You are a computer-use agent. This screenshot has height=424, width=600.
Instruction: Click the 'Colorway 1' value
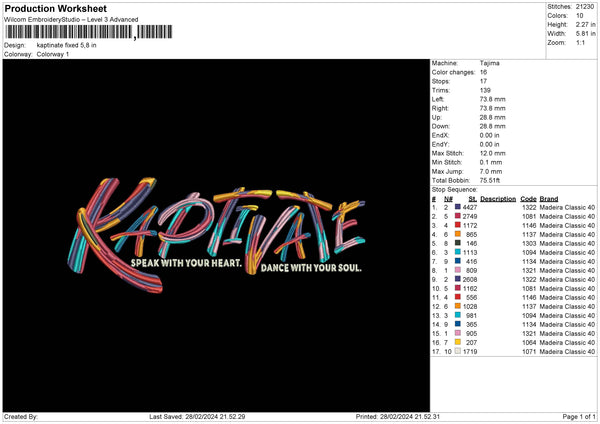(53, 54)
